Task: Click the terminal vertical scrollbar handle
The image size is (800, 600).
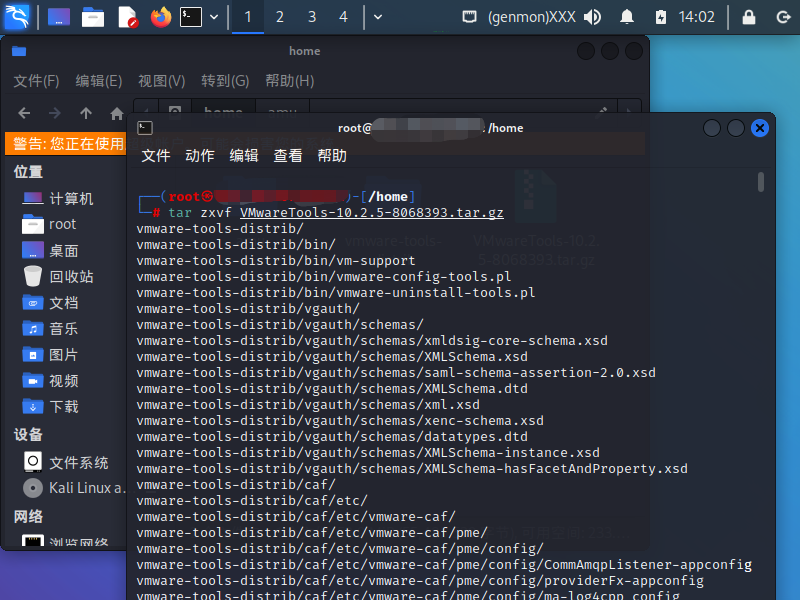Action: [761, 182]
